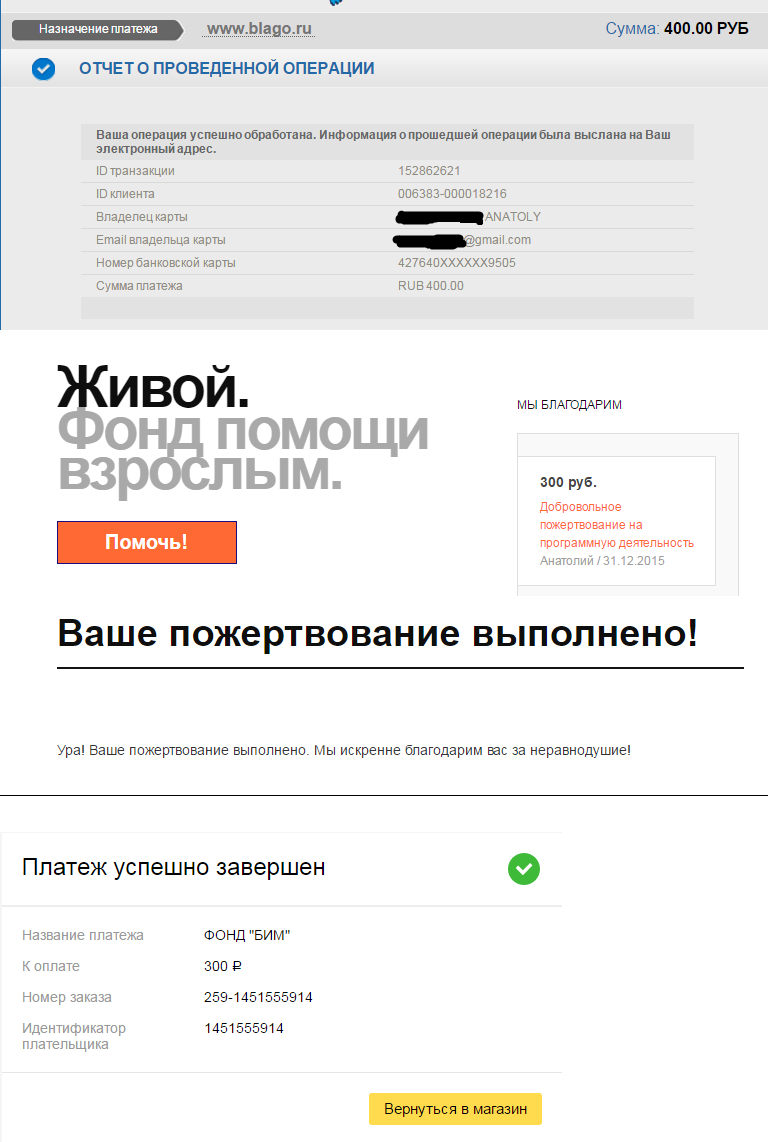Click the blue checkmark icon beside report heading
Screen dimensions: 768x1142
coord(44,69)
